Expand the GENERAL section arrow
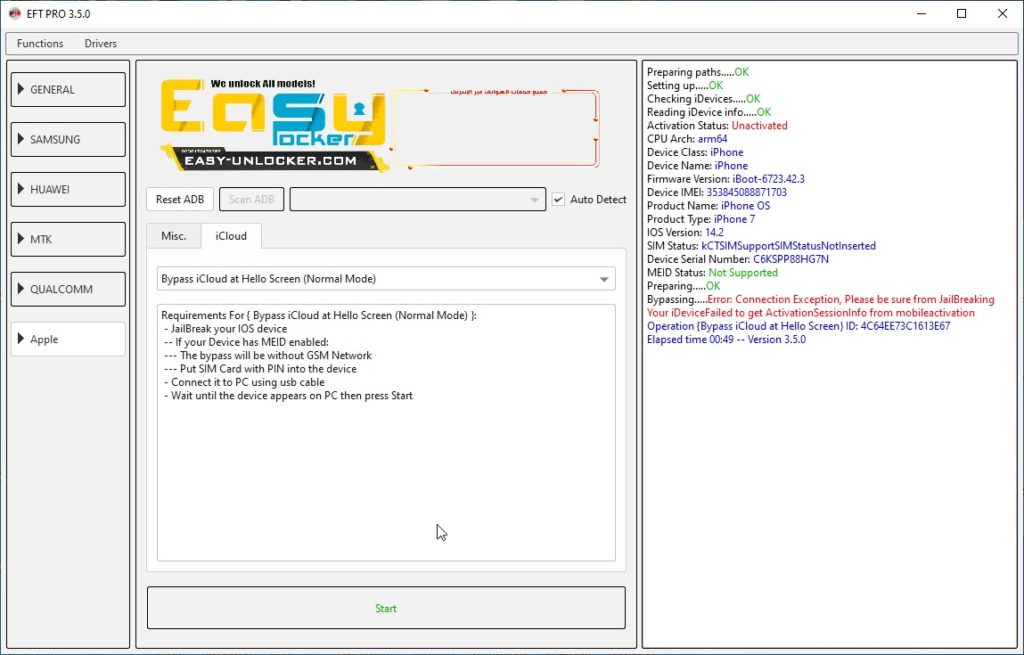Screen dimensions: 1024x655 pos(21,89)
